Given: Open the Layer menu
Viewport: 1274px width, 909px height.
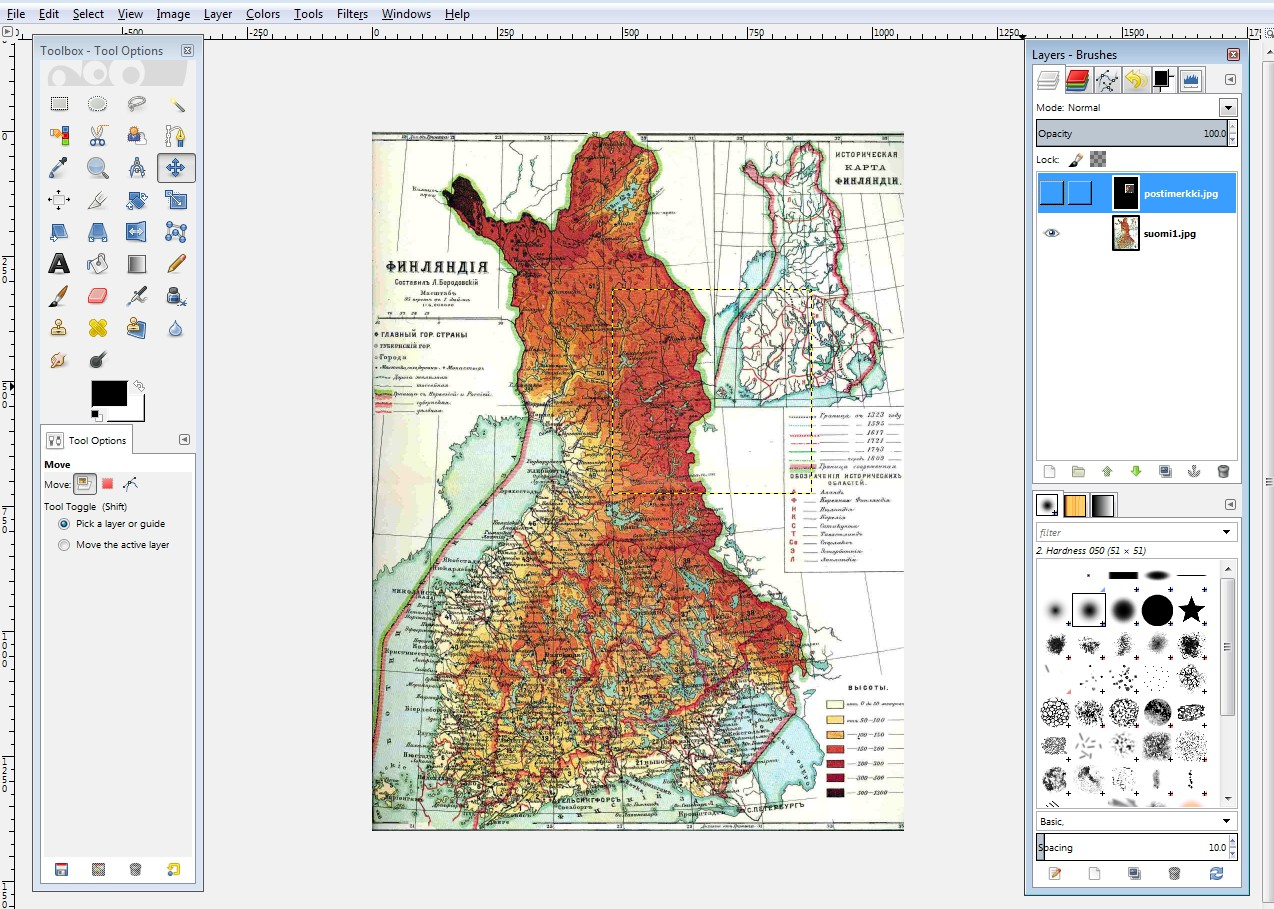Looking at the screenshot, I should (x=217, y=14).
